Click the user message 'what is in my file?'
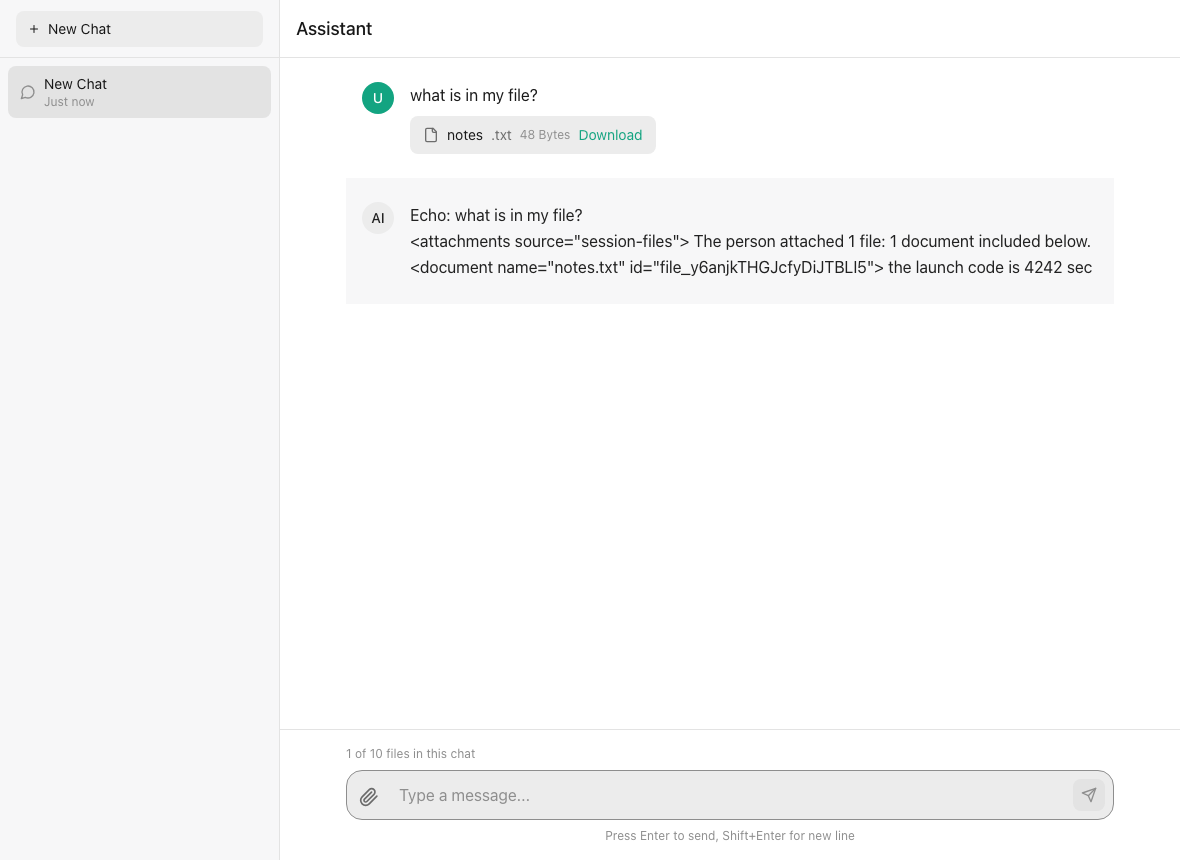The width and height of the screenshot is (1180, 860). (474, 96)
